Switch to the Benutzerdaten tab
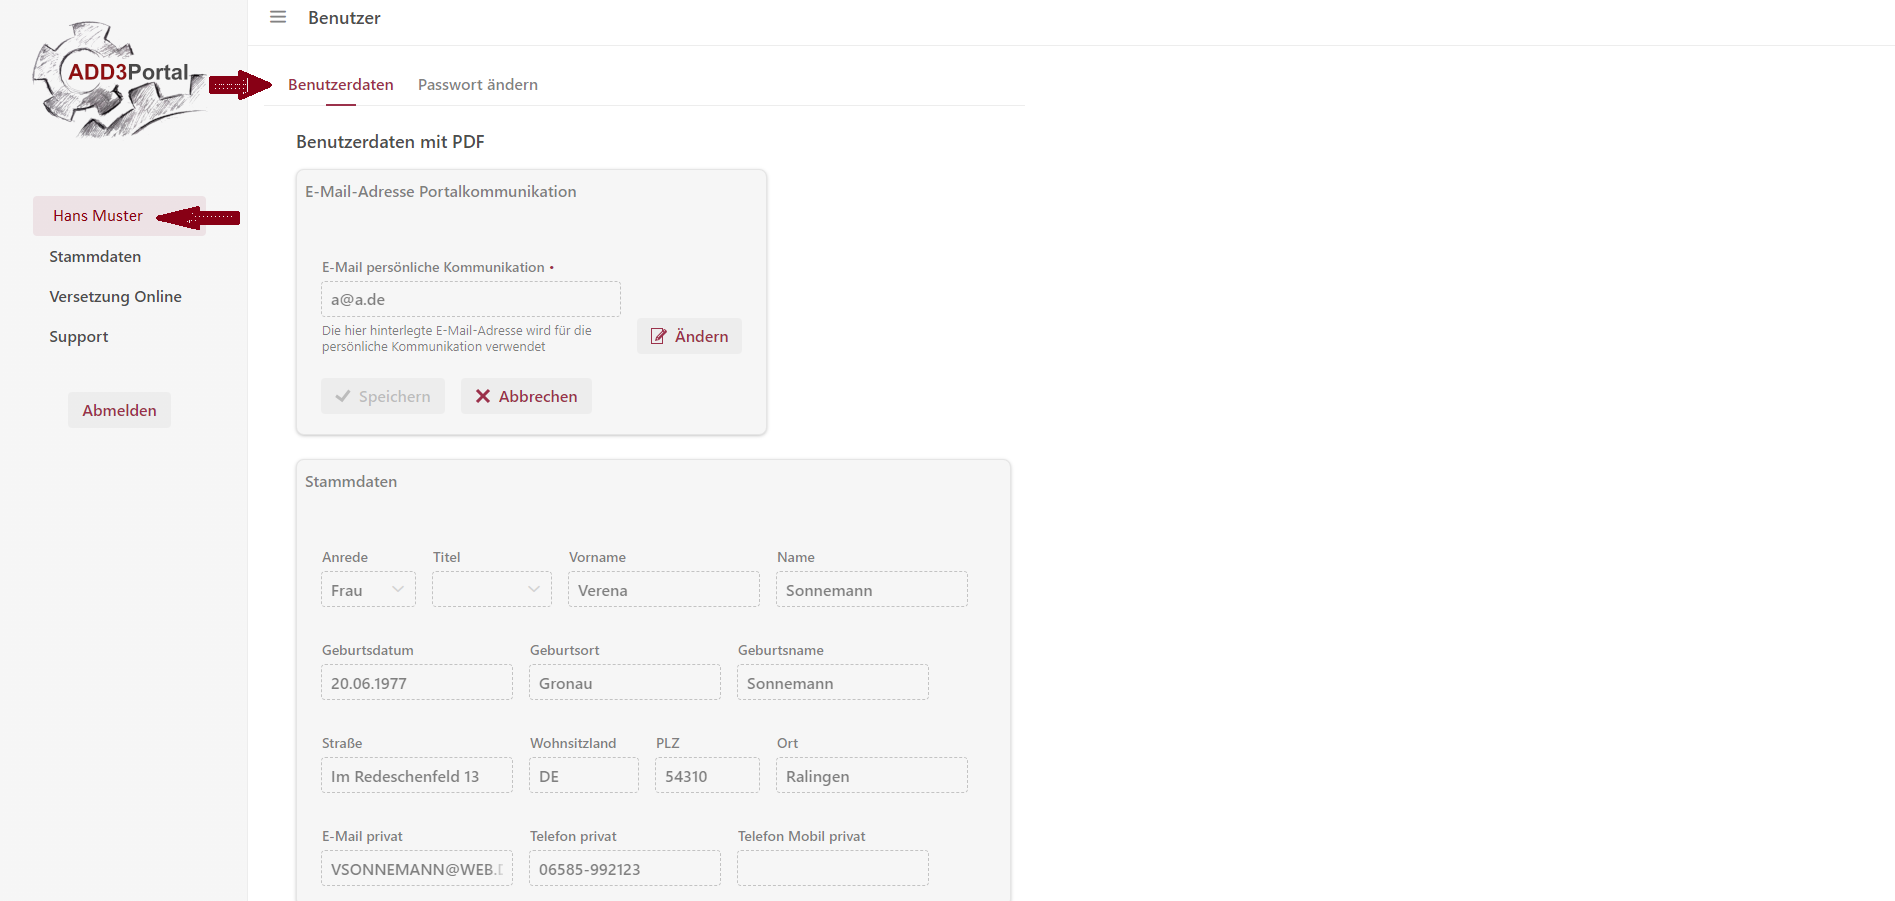 (x=340, y=85)
